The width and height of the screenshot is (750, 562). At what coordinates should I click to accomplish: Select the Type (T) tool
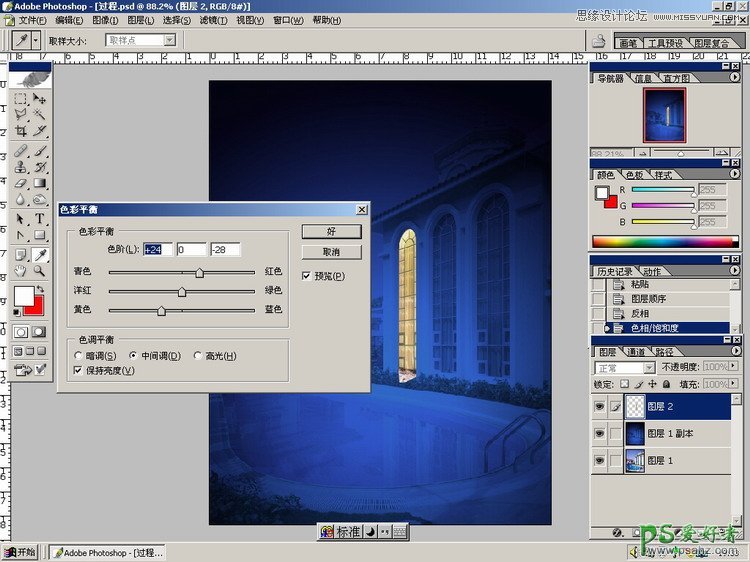pyautogui.click(x=40, y=219)
